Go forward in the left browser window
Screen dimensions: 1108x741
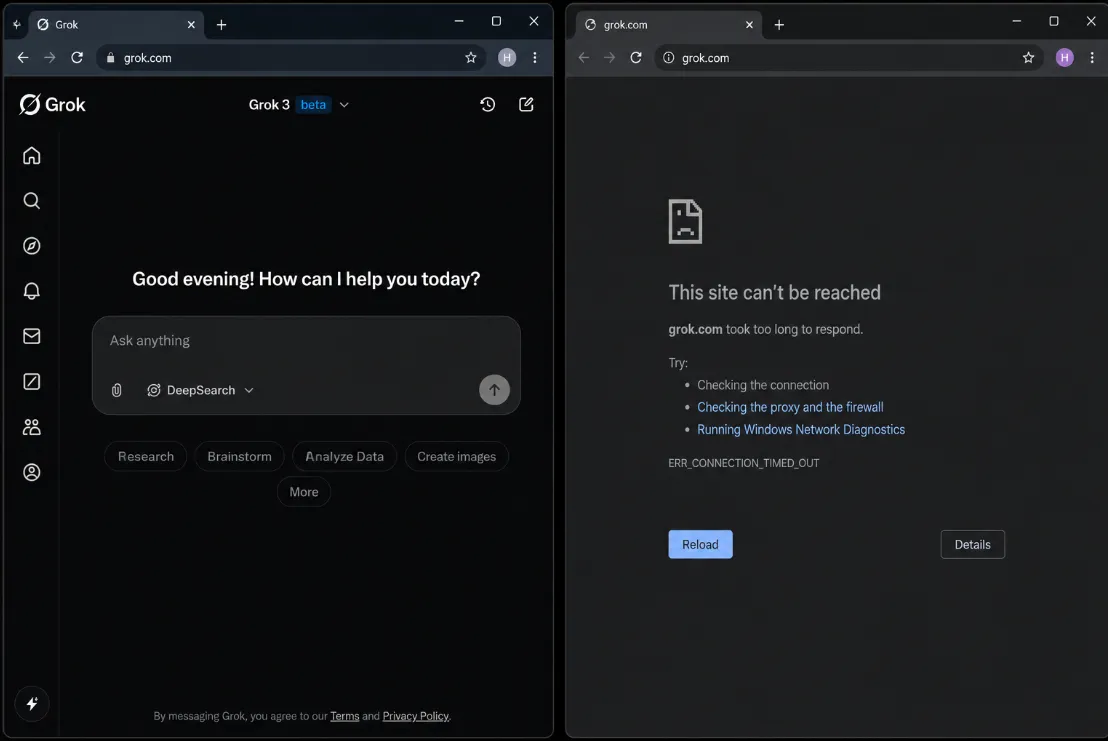click(x=49, y=58)
